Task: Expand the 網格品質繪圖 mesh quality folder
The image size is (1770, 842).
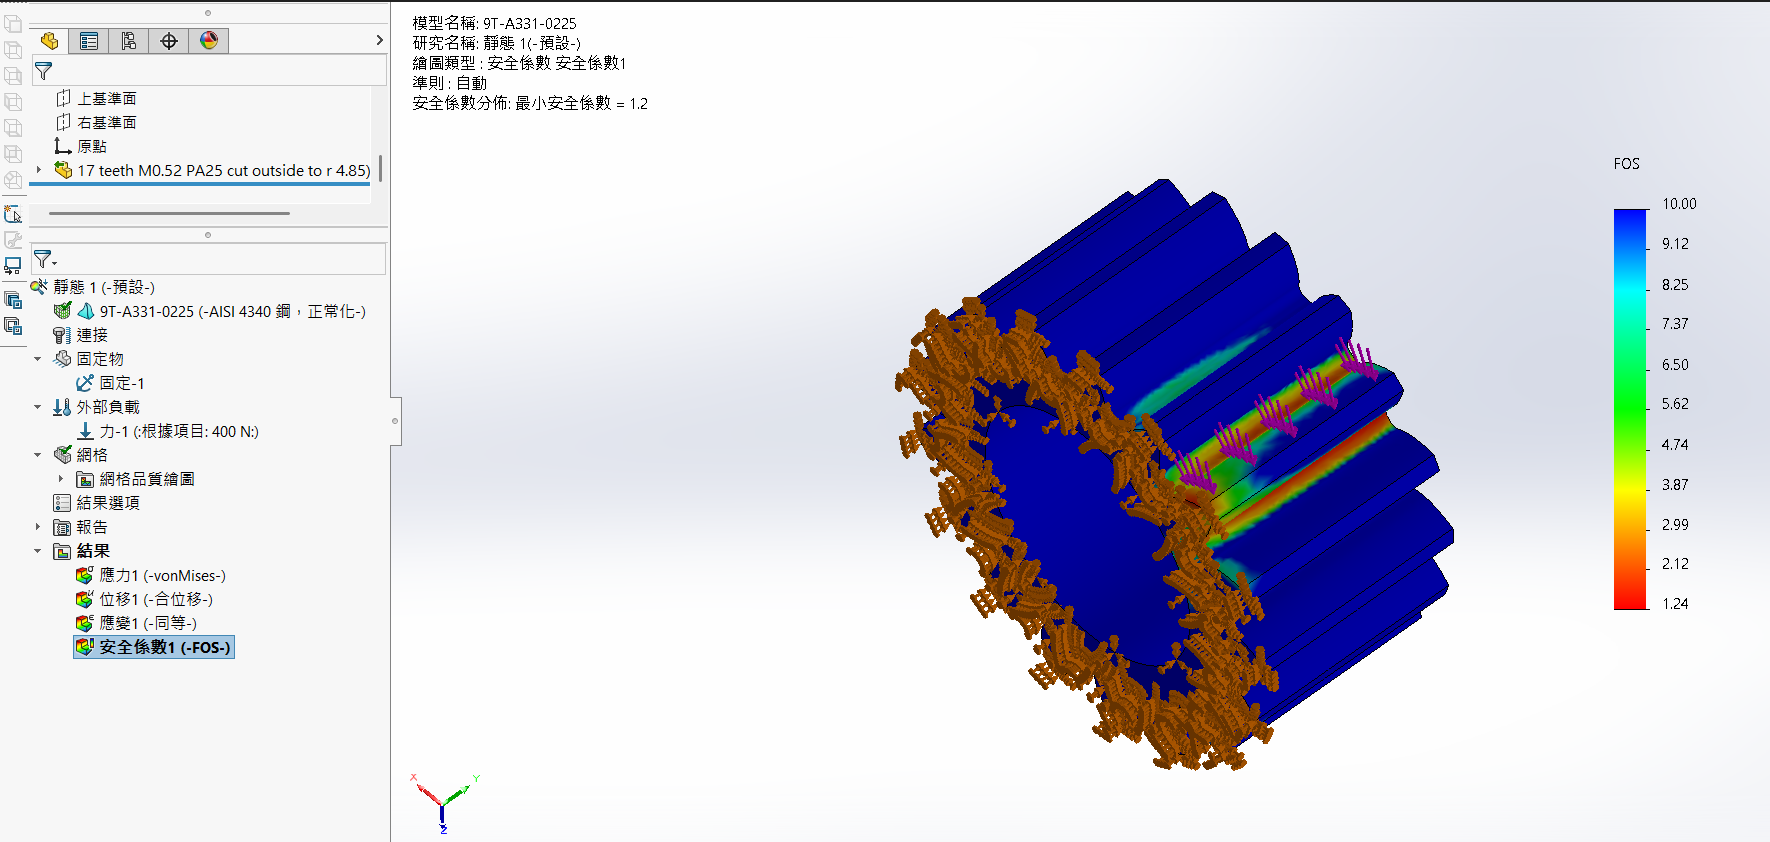Action: click(61, 479)
